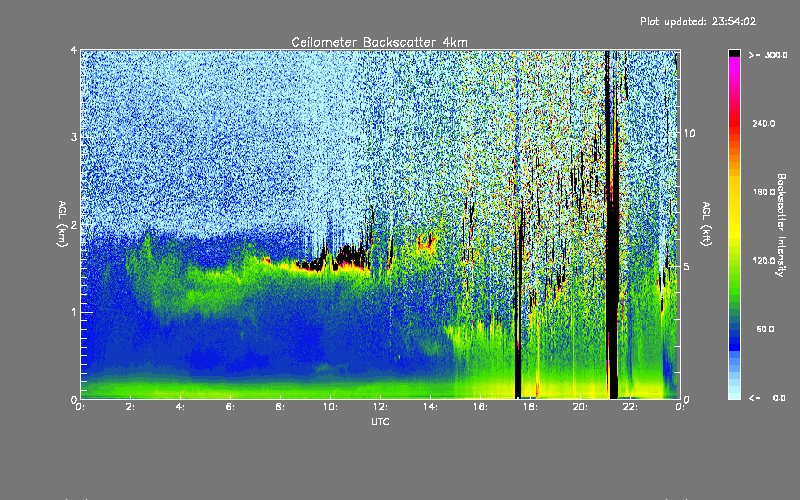
Task: Click the "4:" UTC tick label
Action: (181, 407)
